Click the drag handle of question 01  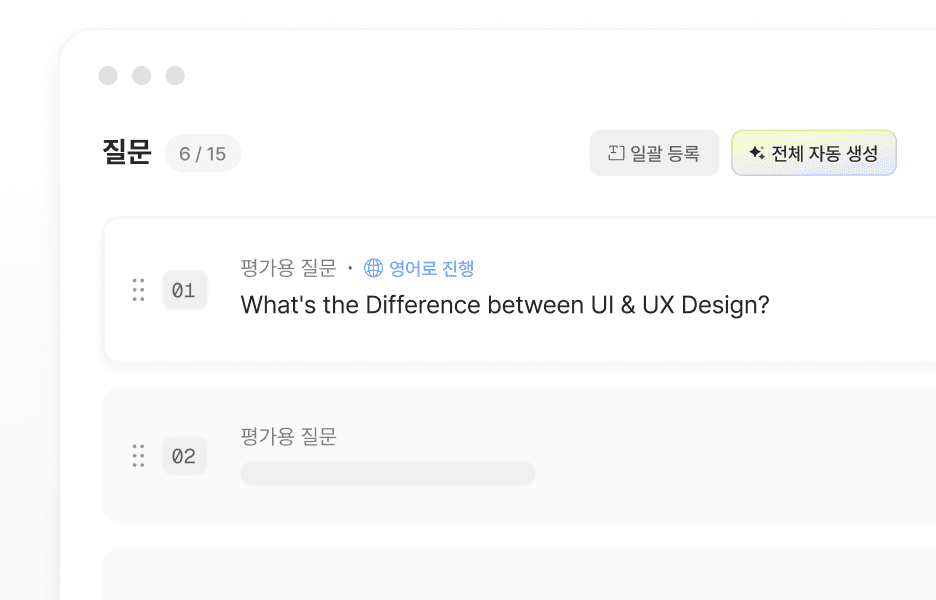138,290
